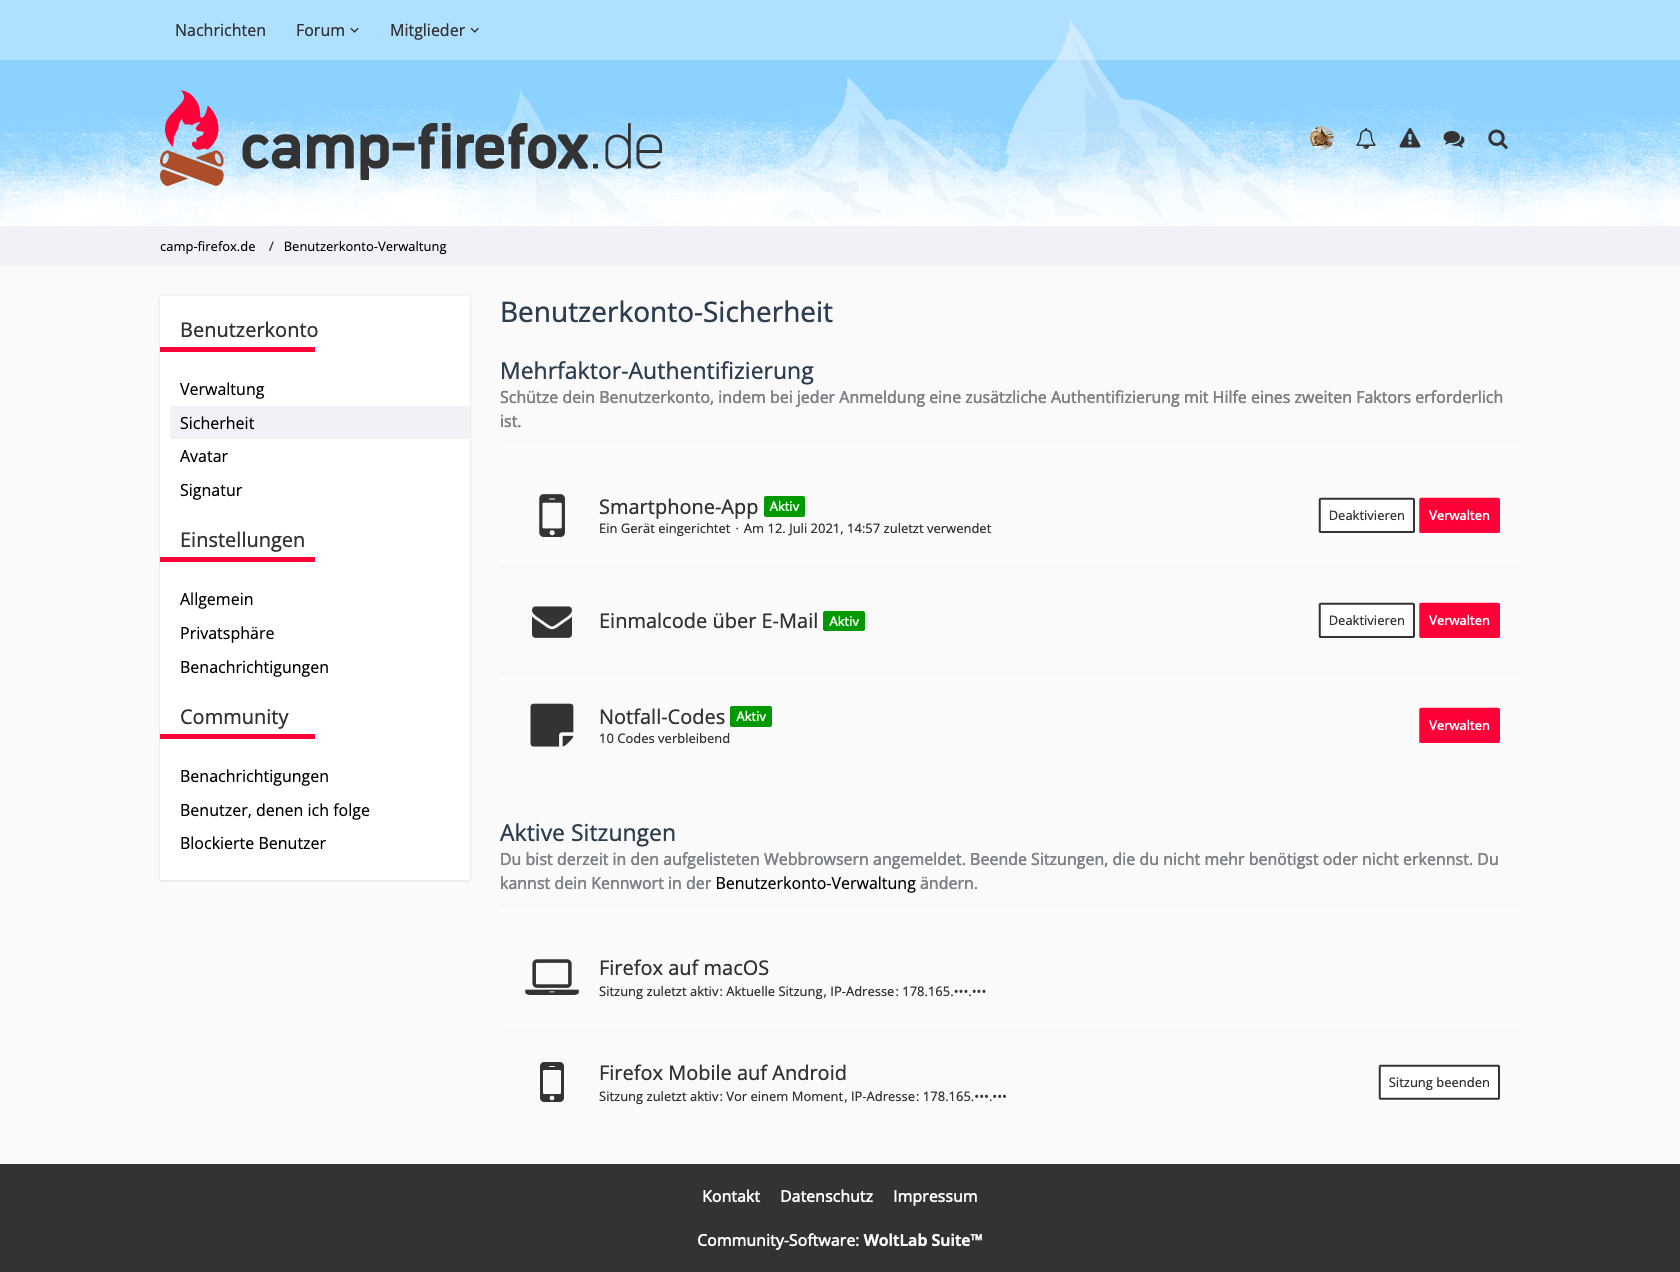This screenshot has height=1272, width=1680.
Task: Open Privatsphäre settings in sidebar
Action: (x=227, y=633)
